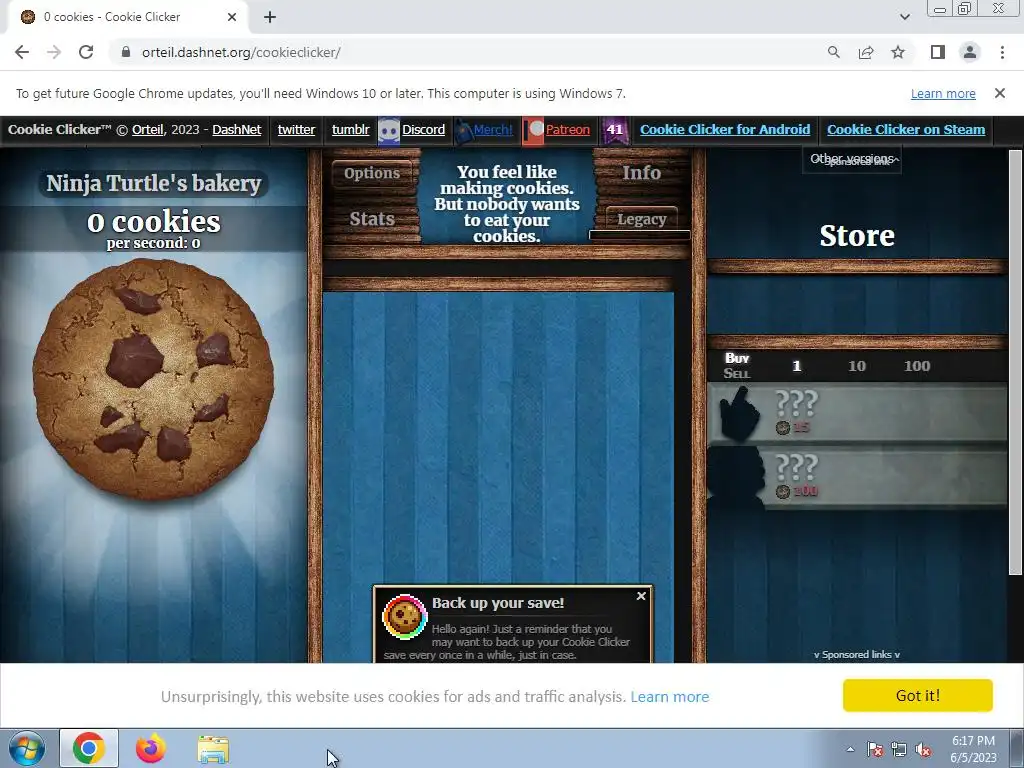The height and width of the screenshot is (768, 1024).
Task: Expand the Other versions dropdown
Action: 852,159
